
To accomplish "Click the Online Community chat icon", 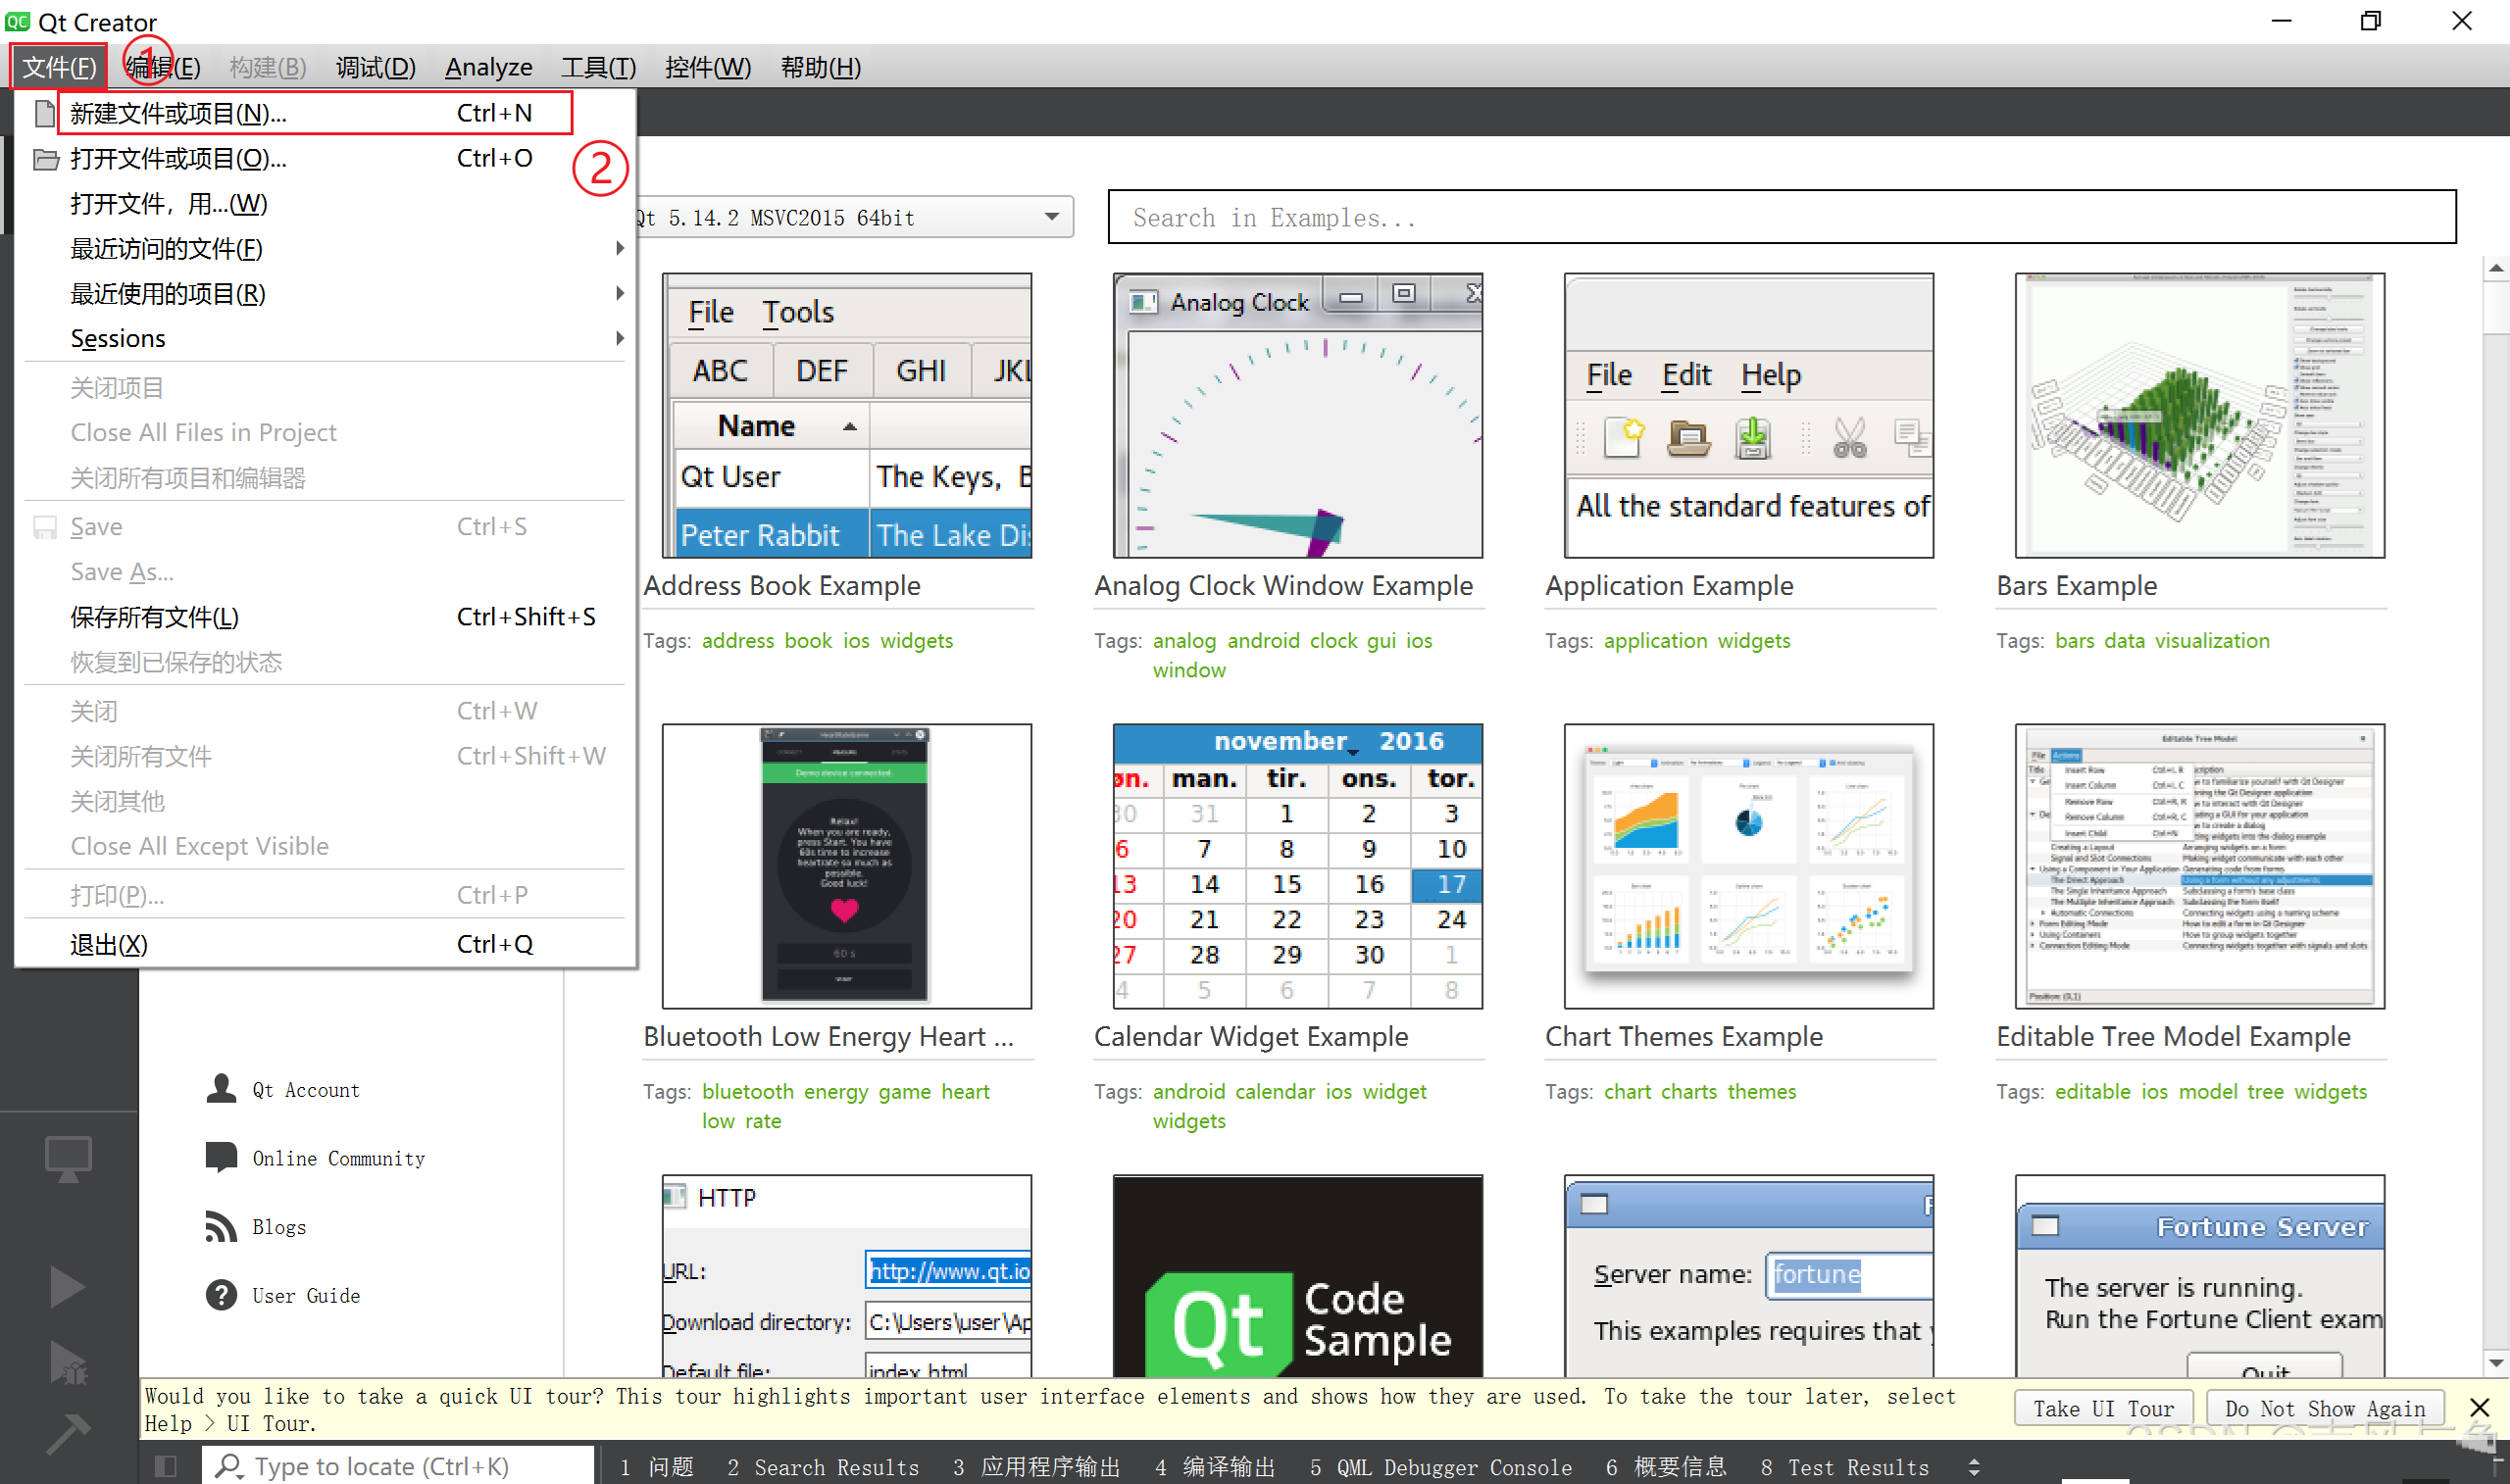I will (x=221, y=1157).
